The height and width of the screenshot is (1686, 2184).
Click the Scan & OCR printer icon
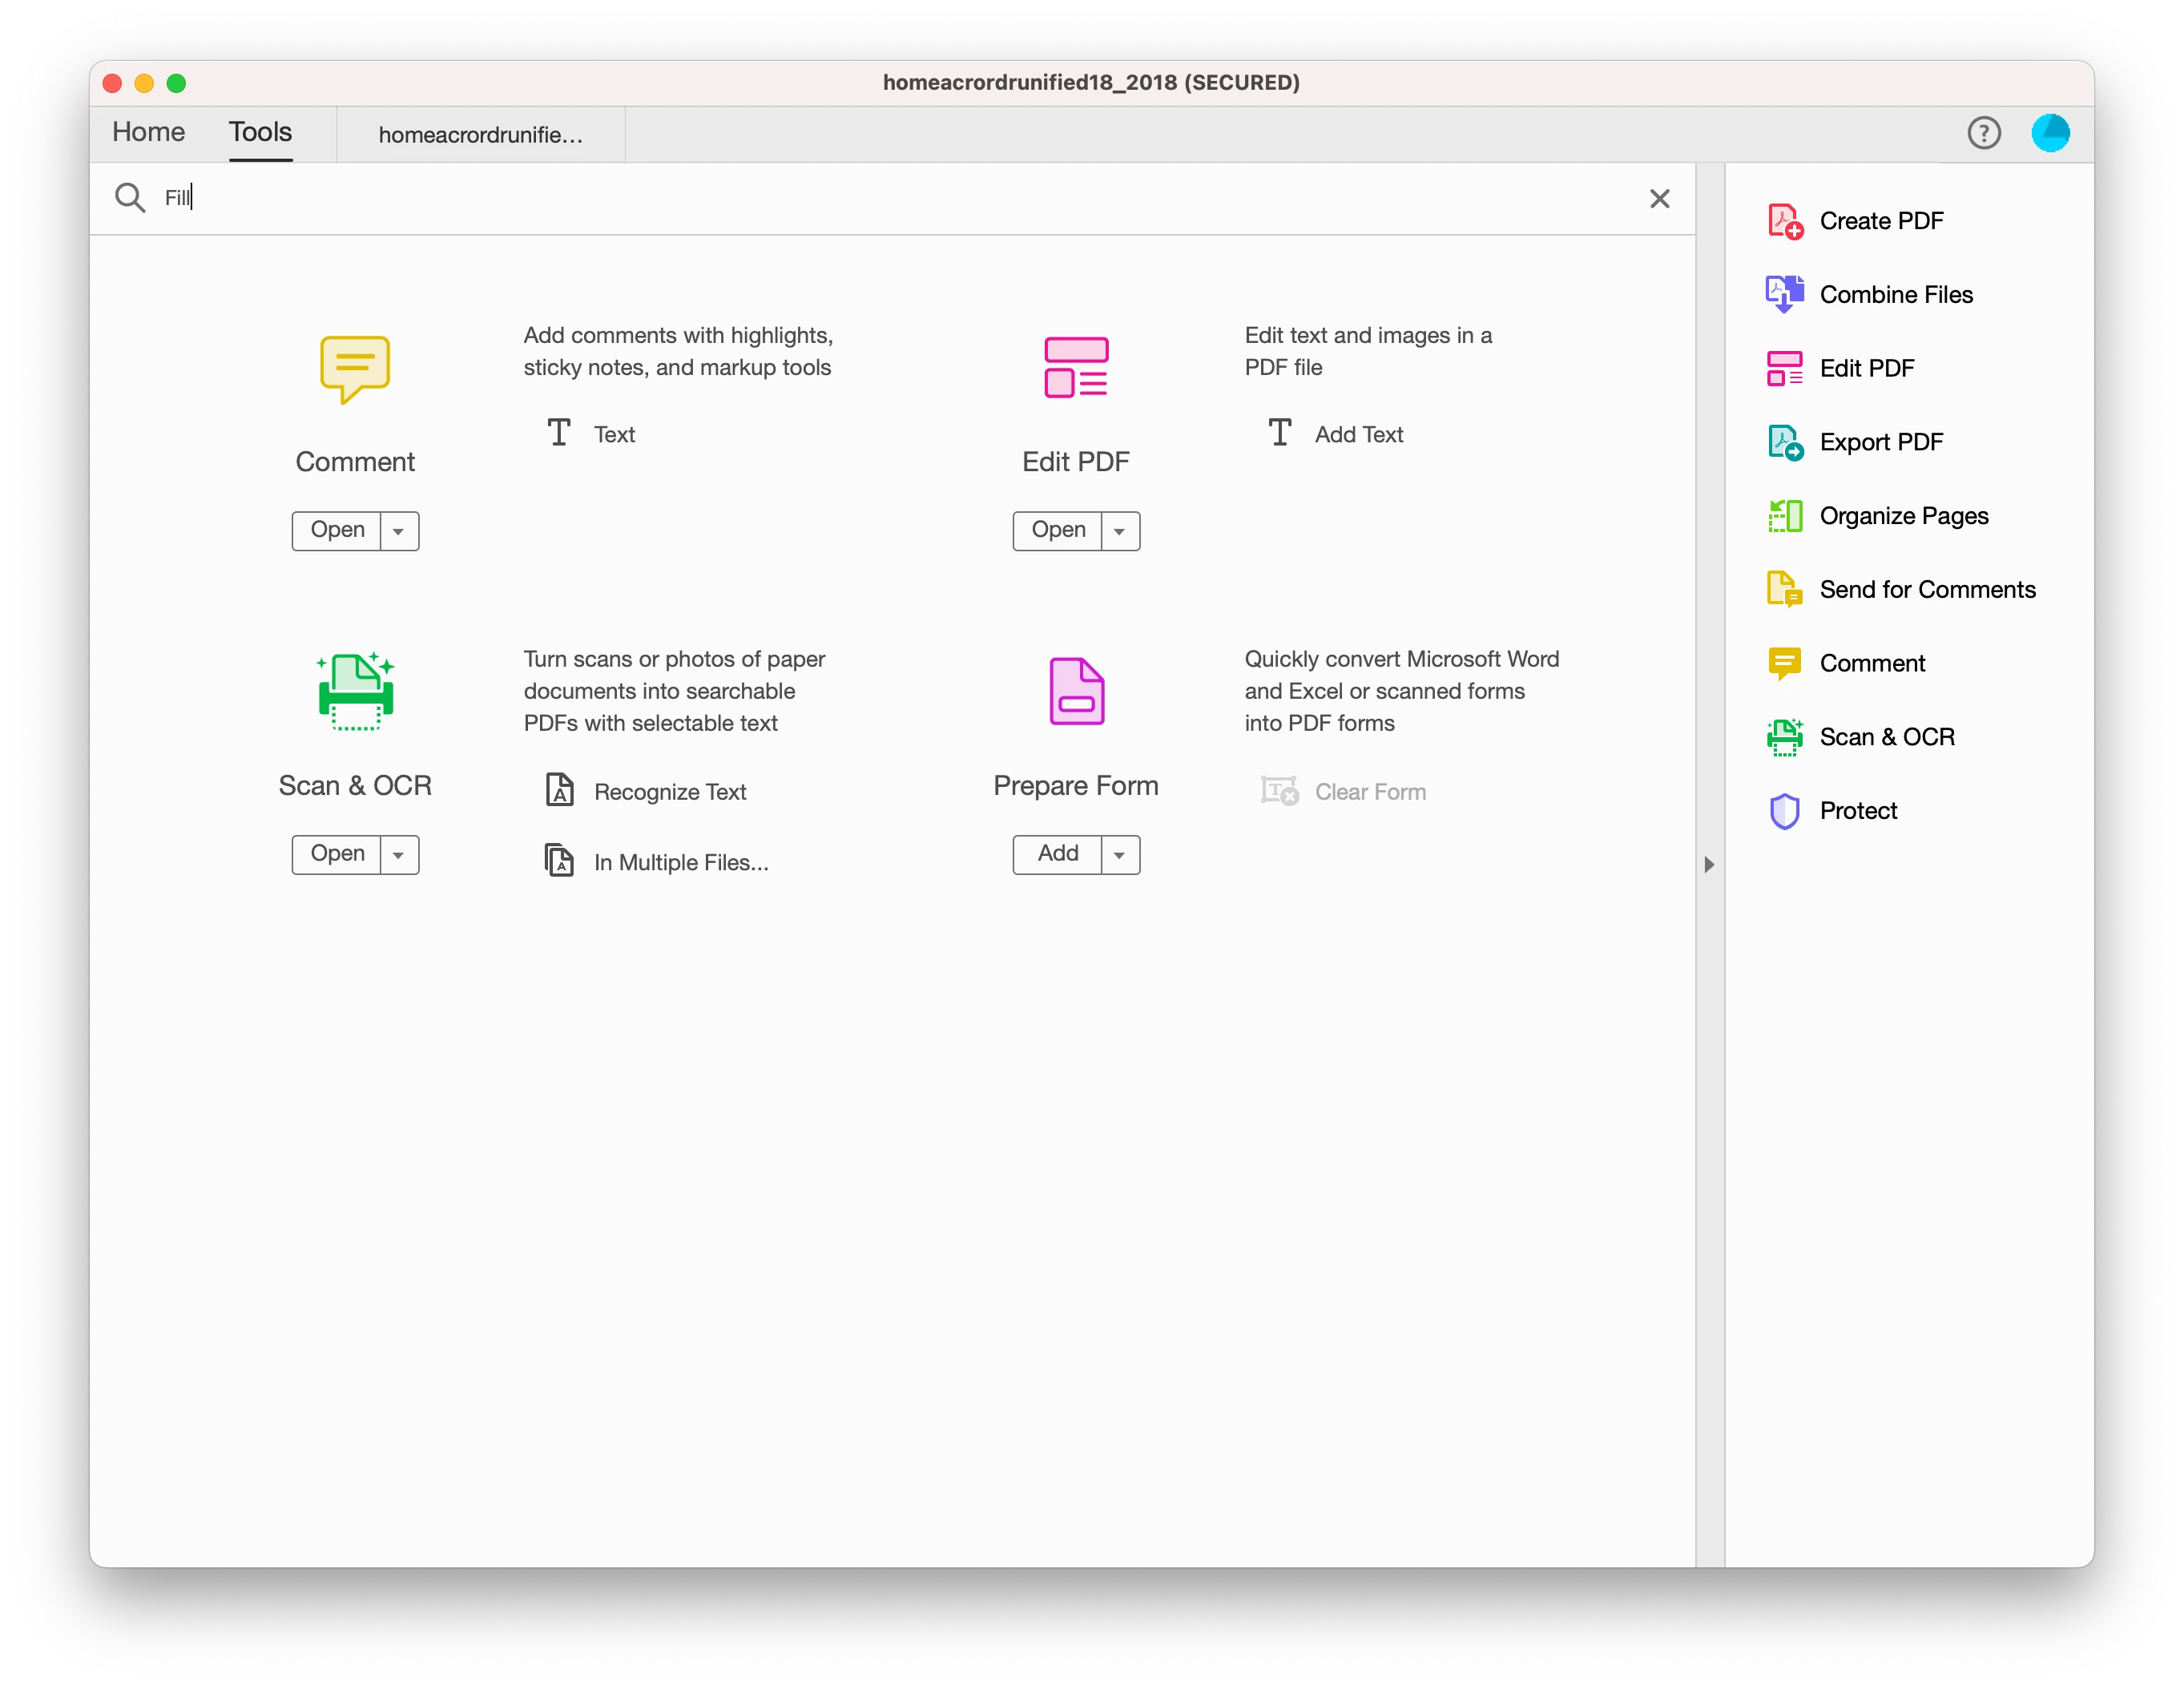coord(355,691)
